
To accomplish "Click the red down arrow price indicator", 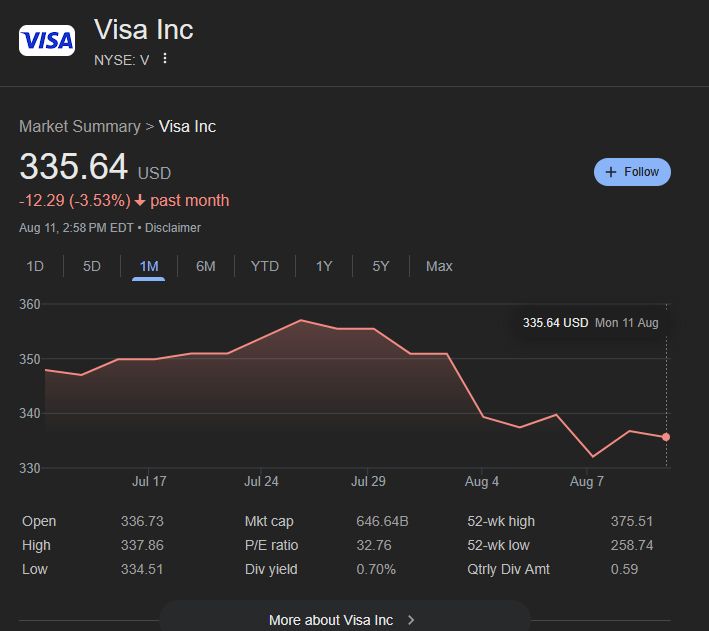I will click(140, 200).
